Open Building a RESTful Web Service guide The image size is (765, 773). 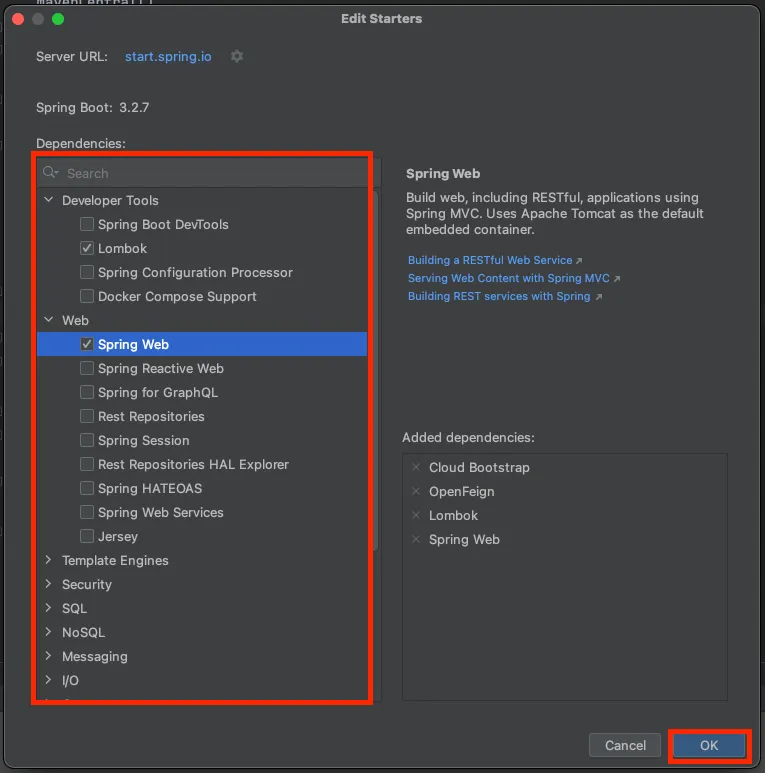click(490, 260)
